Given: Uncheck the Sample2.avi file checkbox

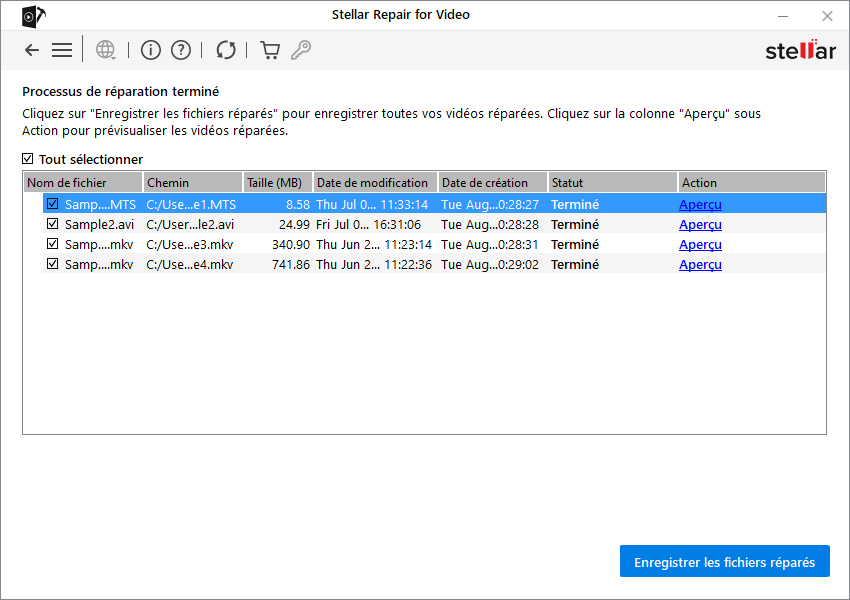Looking at the screenshot, I should (x=53, y=224).
